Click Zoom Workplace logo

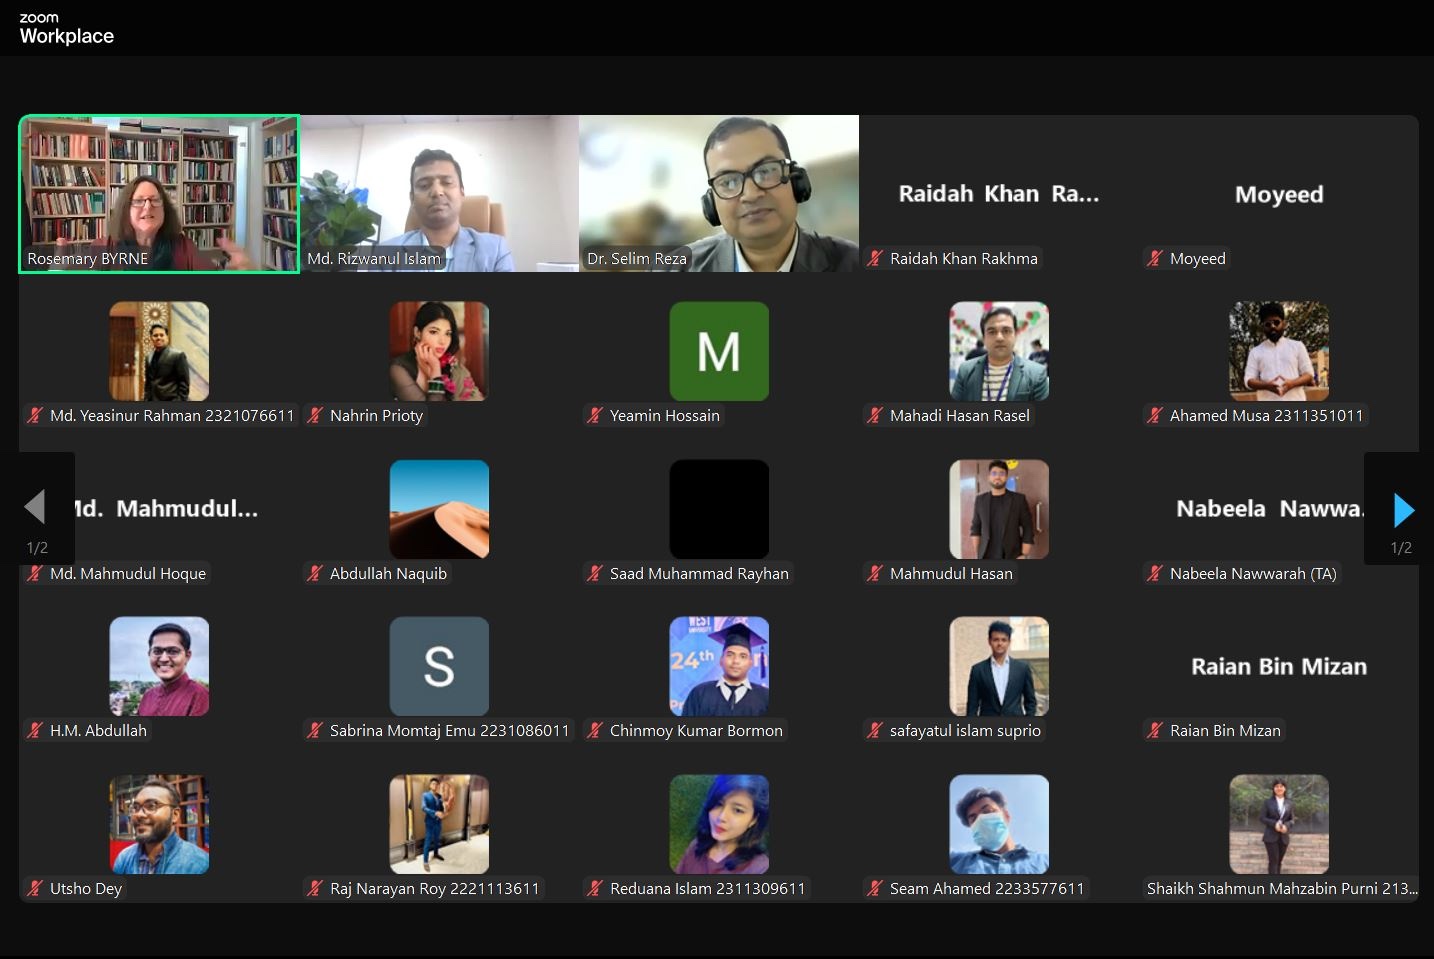[66, 29]
